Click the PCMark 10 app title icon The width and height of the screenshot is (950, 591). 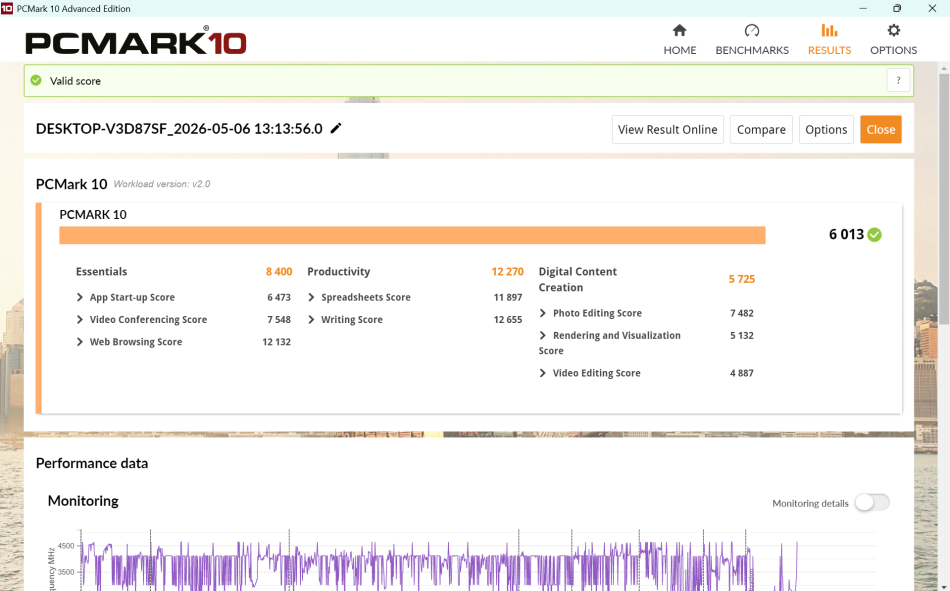point(7,8)
